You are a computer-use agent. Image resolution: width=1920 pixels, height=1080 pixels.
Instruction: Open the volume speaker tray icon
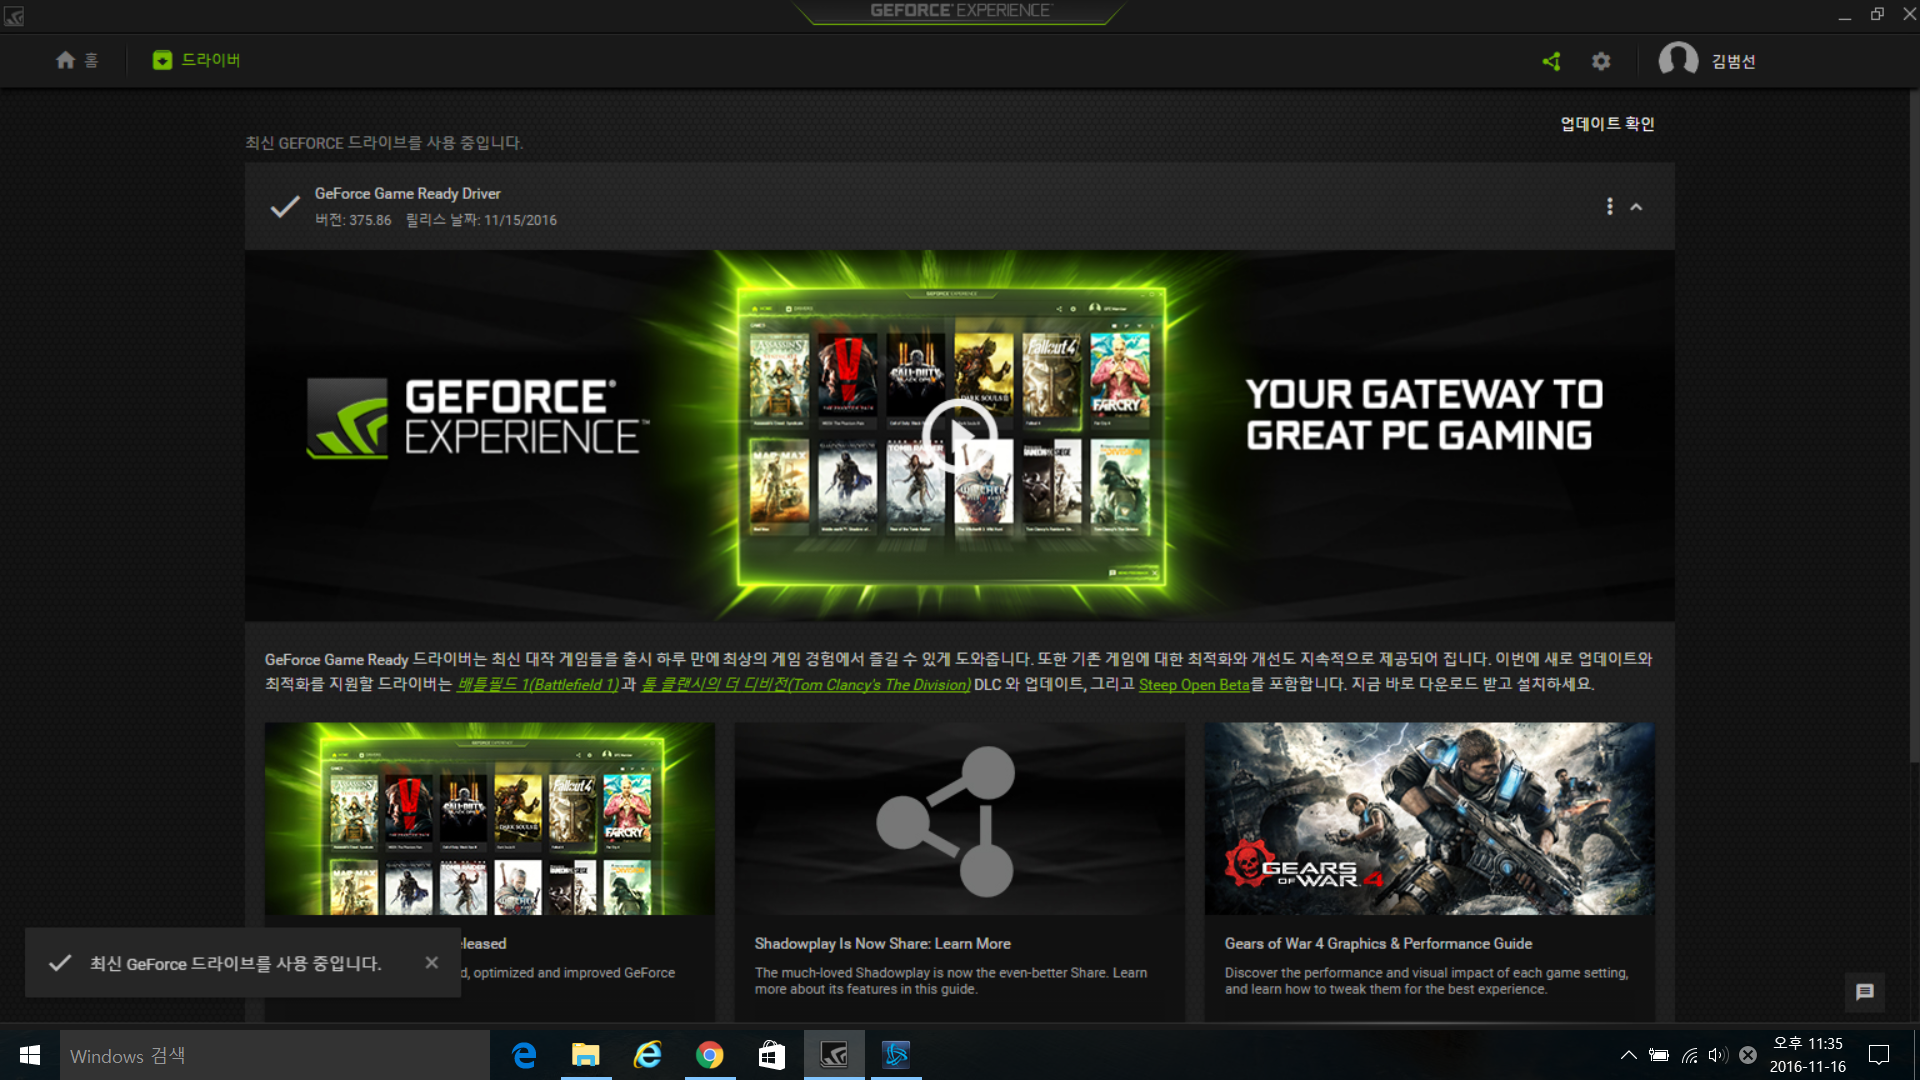pos(1718,1055)
